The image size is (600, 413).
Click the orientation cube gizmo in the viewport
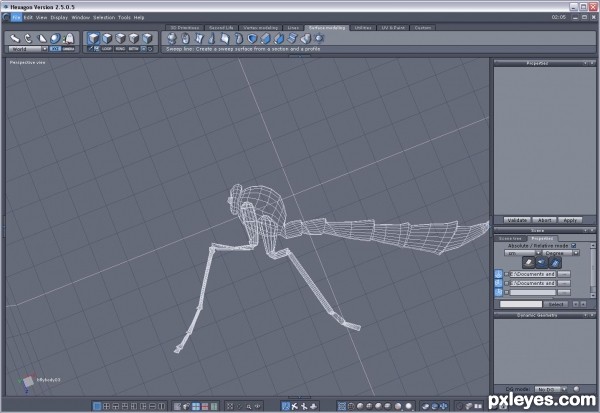28,382
